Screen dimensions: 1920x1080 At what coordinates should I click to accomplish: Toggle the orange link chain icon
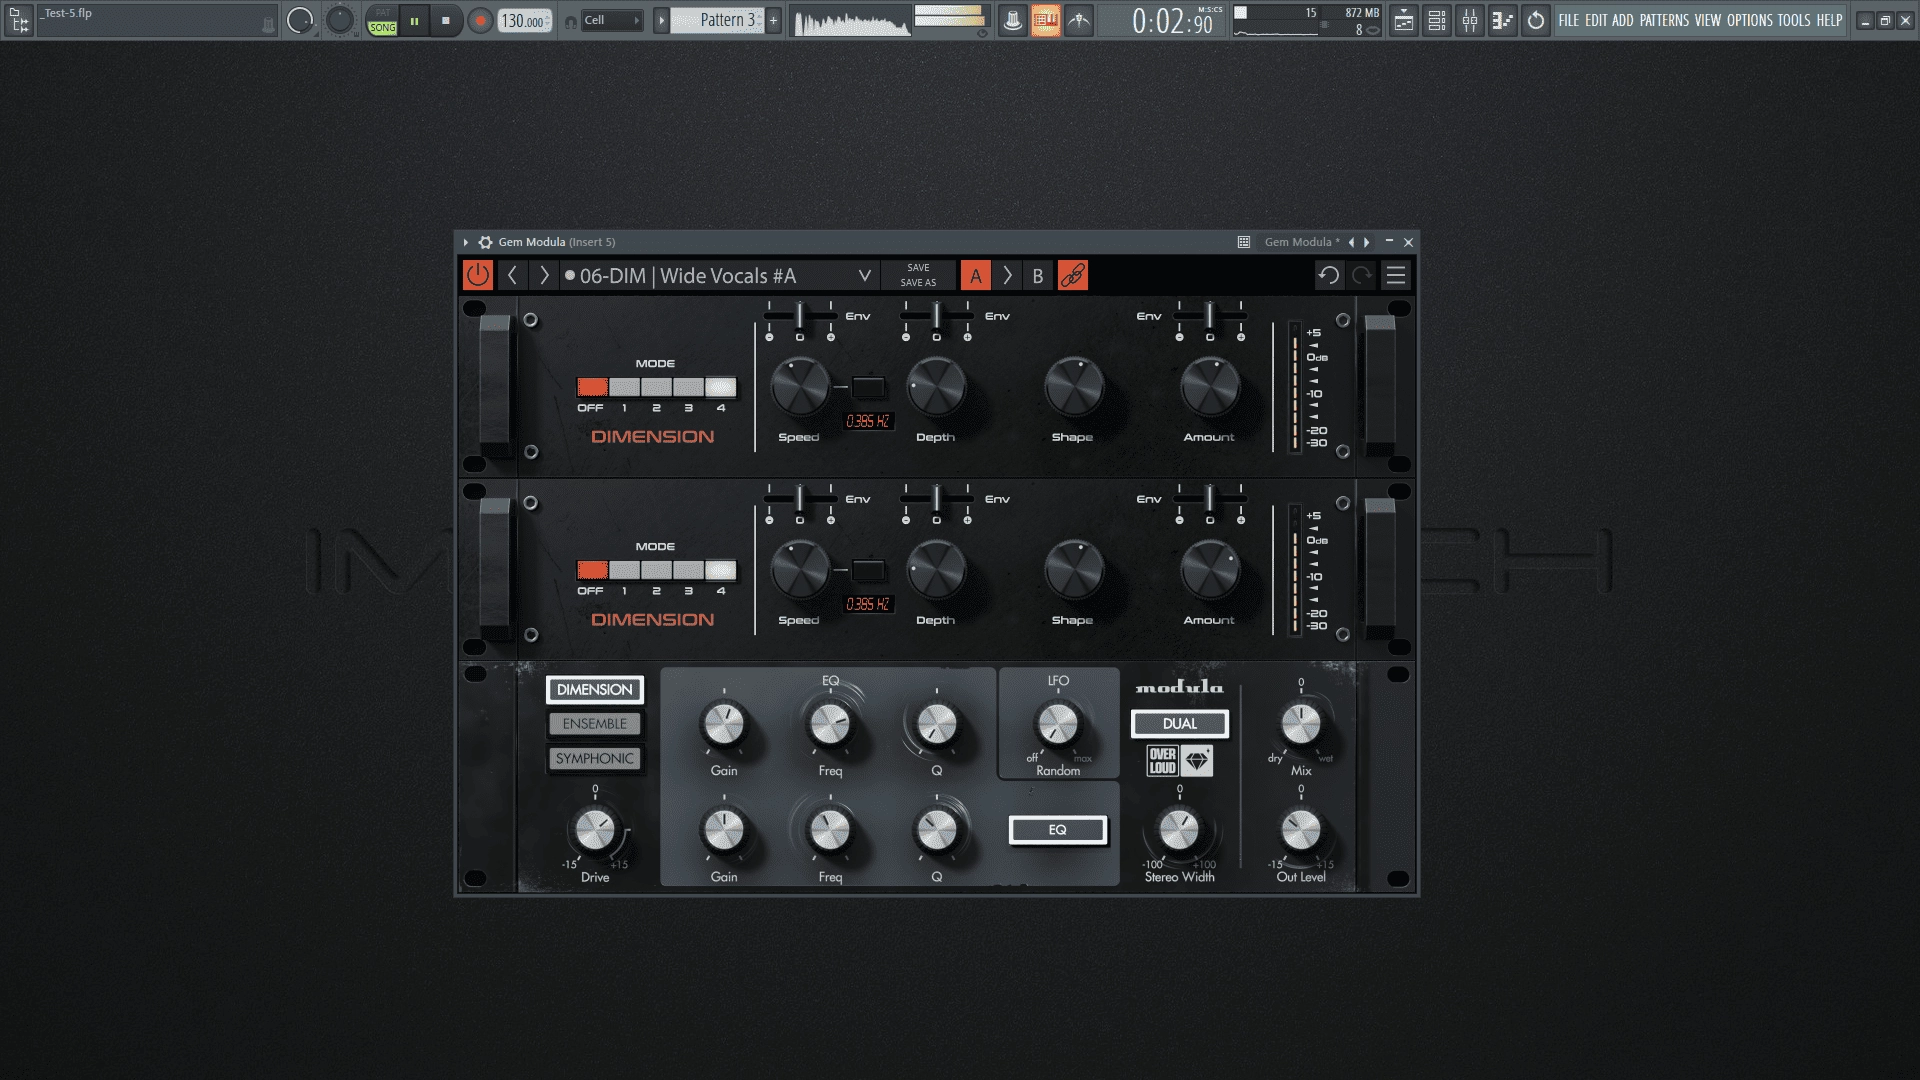[1073, 276]
